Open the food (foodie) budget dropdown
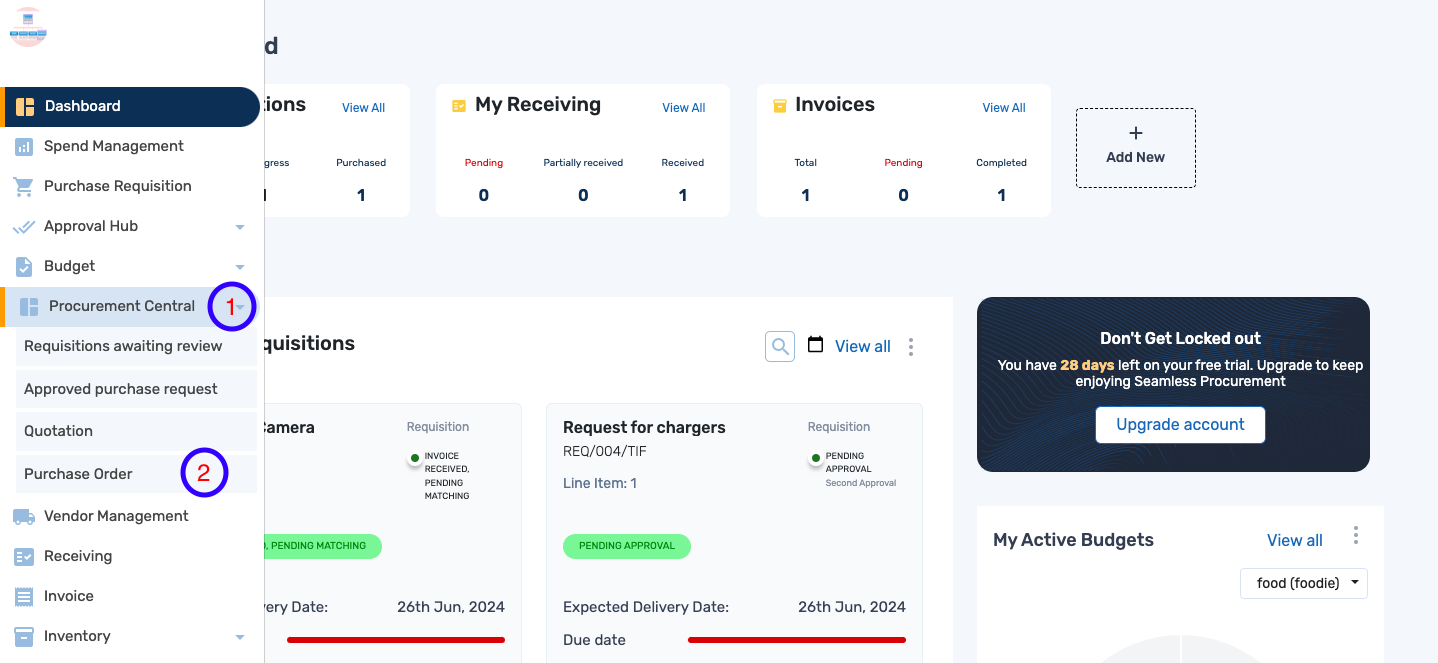 pos(1303,583)
